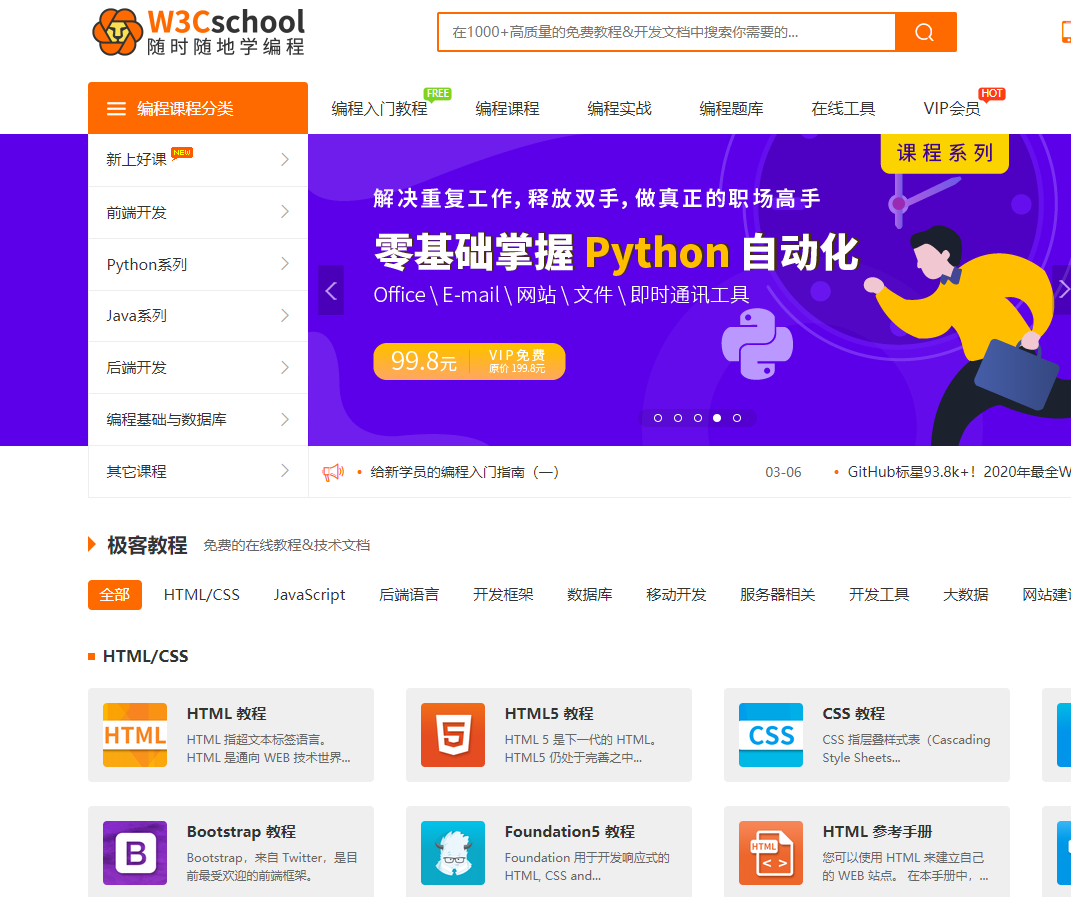Click the orange triangle beside 极客教程

[92, 544]
